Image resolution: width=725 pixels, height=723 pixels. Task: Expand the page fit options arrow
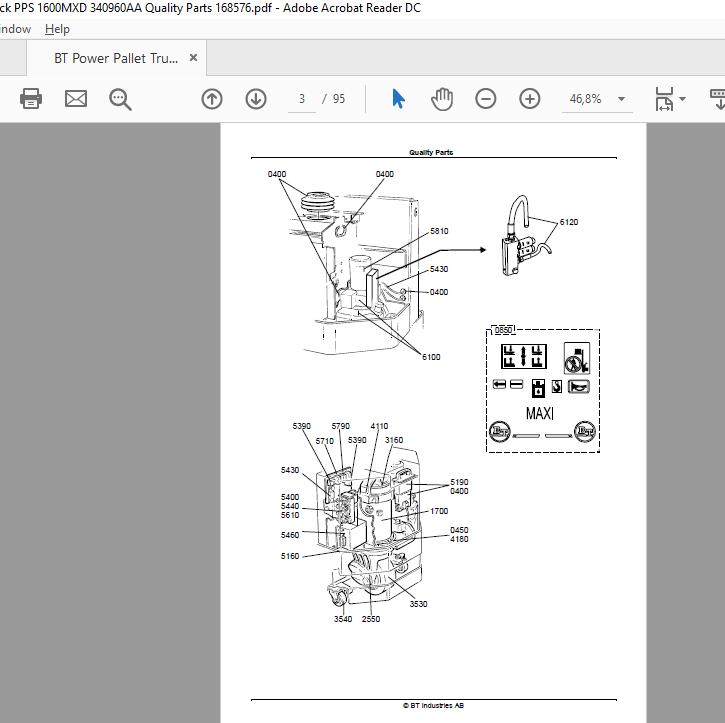pos(682,99)
